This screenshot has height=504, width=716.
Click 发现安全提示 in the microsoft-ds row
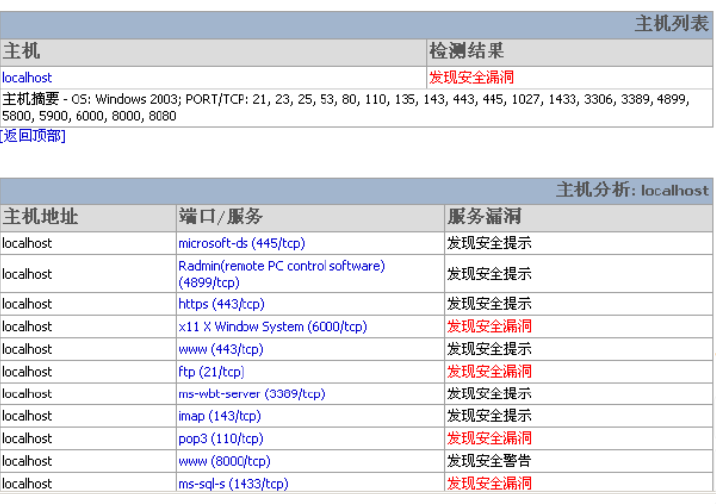(x=489, y=243)
